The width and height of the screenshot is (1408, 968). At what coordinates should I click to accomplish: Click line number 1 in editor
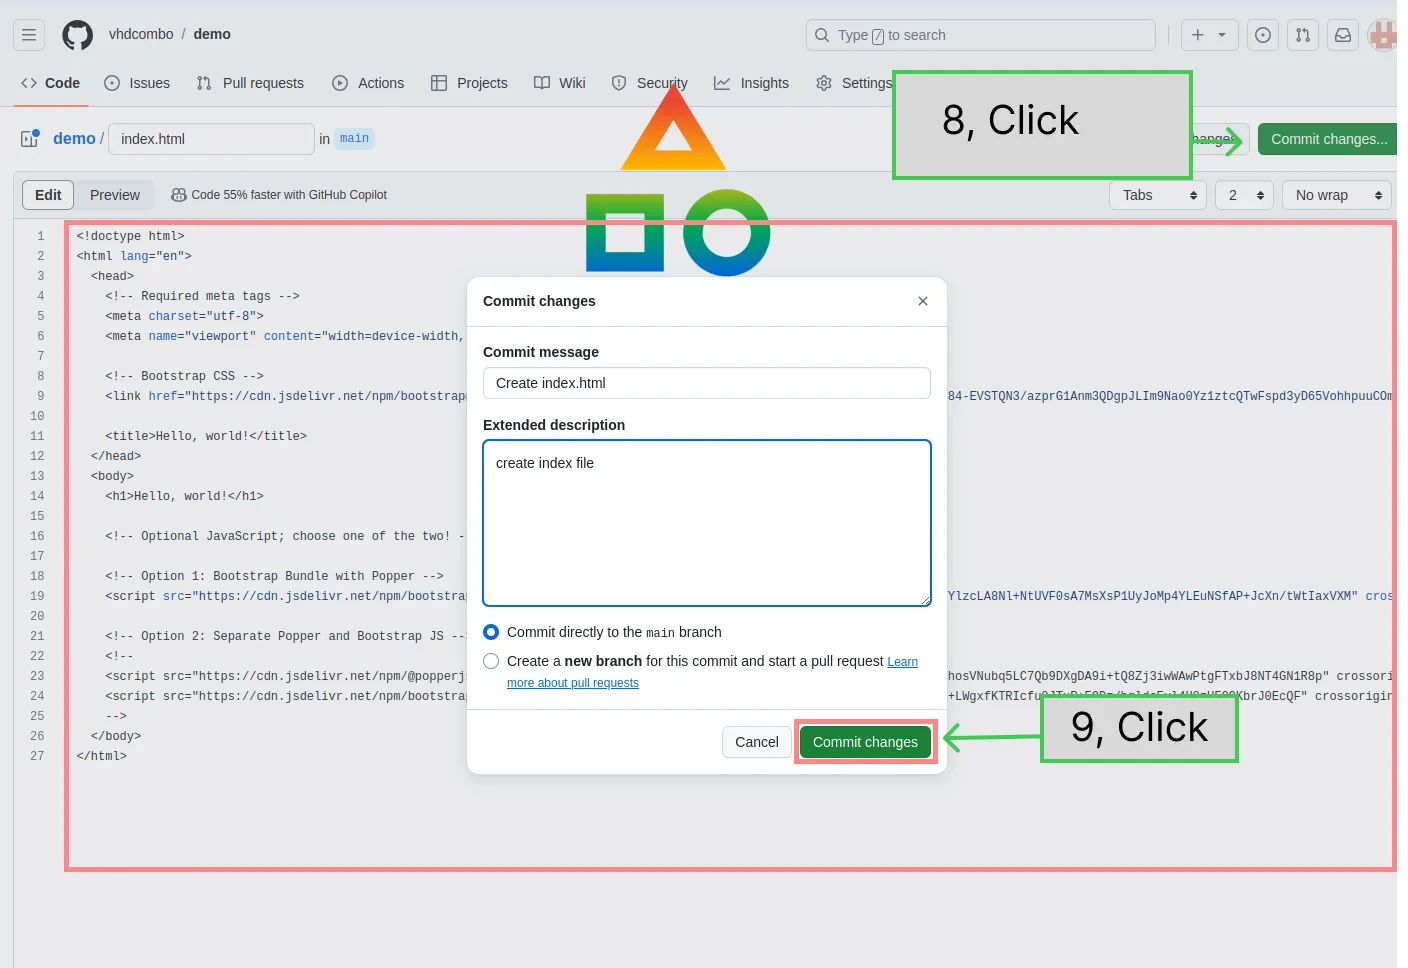click(41, 236)
